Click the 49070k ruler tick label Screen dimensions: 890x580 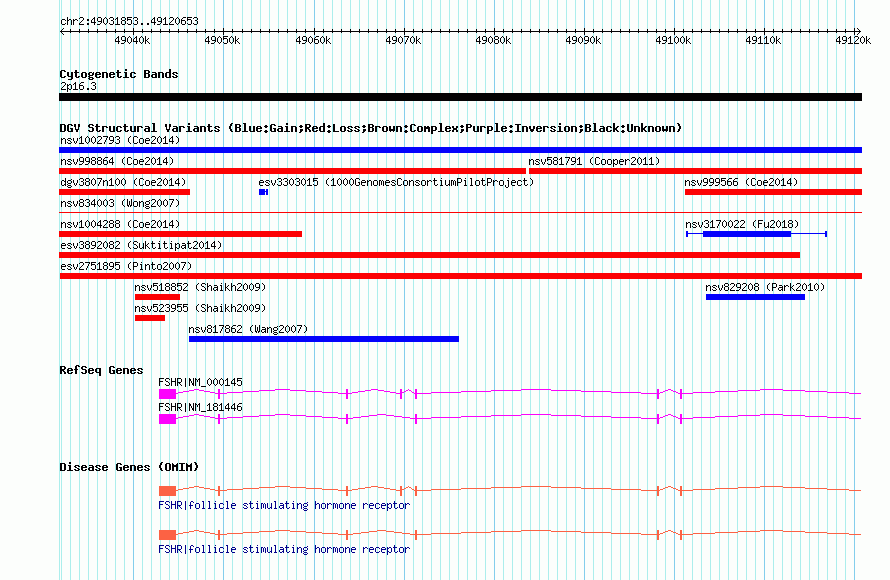point(403,40)
